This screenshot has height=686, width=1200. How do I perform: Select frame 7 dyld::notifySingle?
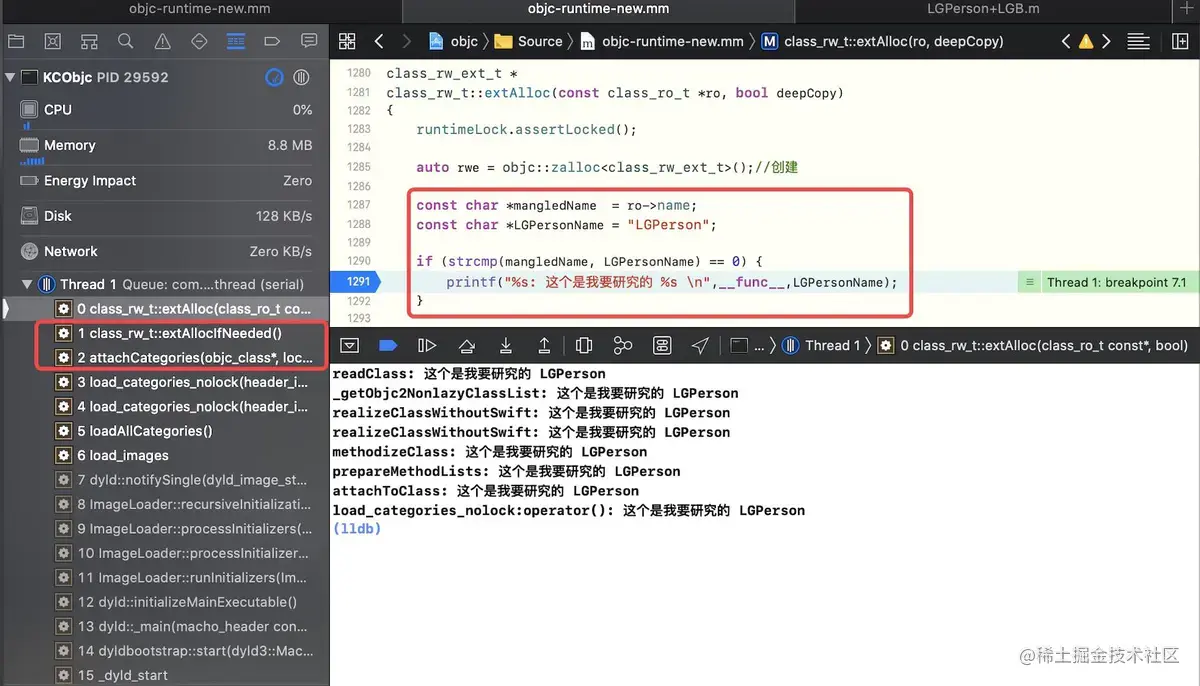(165, 480)
